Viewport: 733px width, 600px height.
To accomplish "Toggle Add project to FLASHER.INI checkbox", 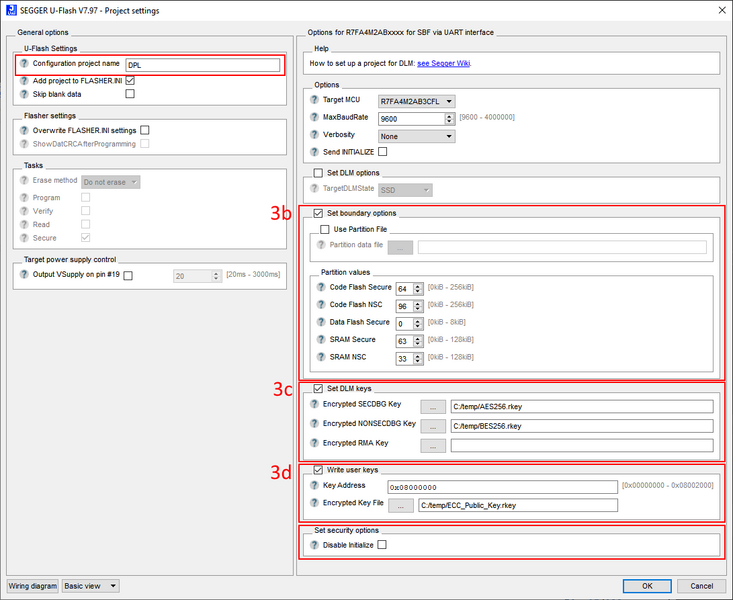I will (130, 80).
